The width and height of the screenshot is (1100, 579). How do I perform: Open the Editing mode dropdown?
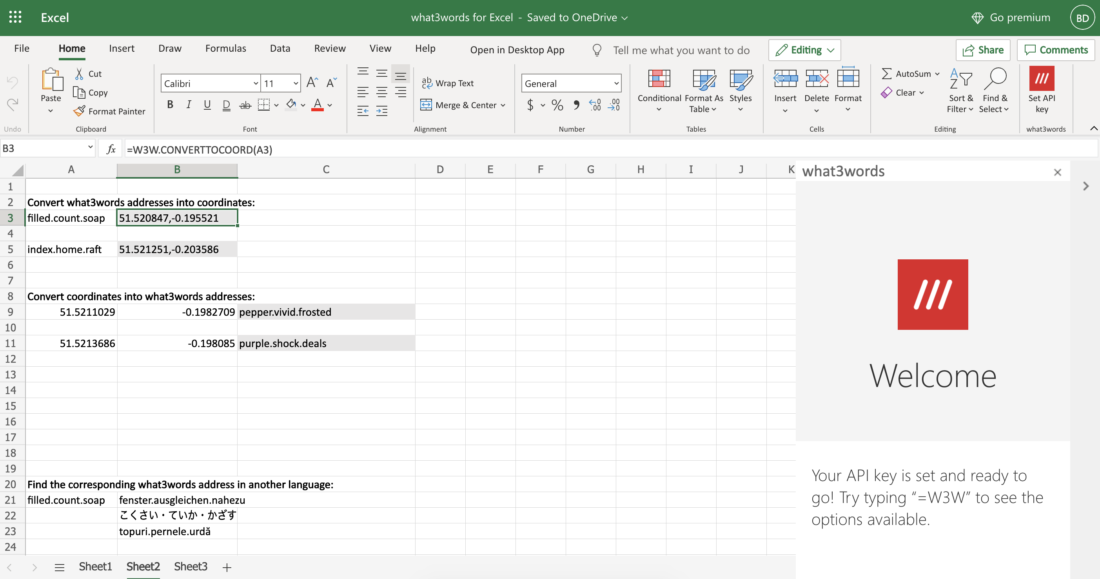point(805,50)
